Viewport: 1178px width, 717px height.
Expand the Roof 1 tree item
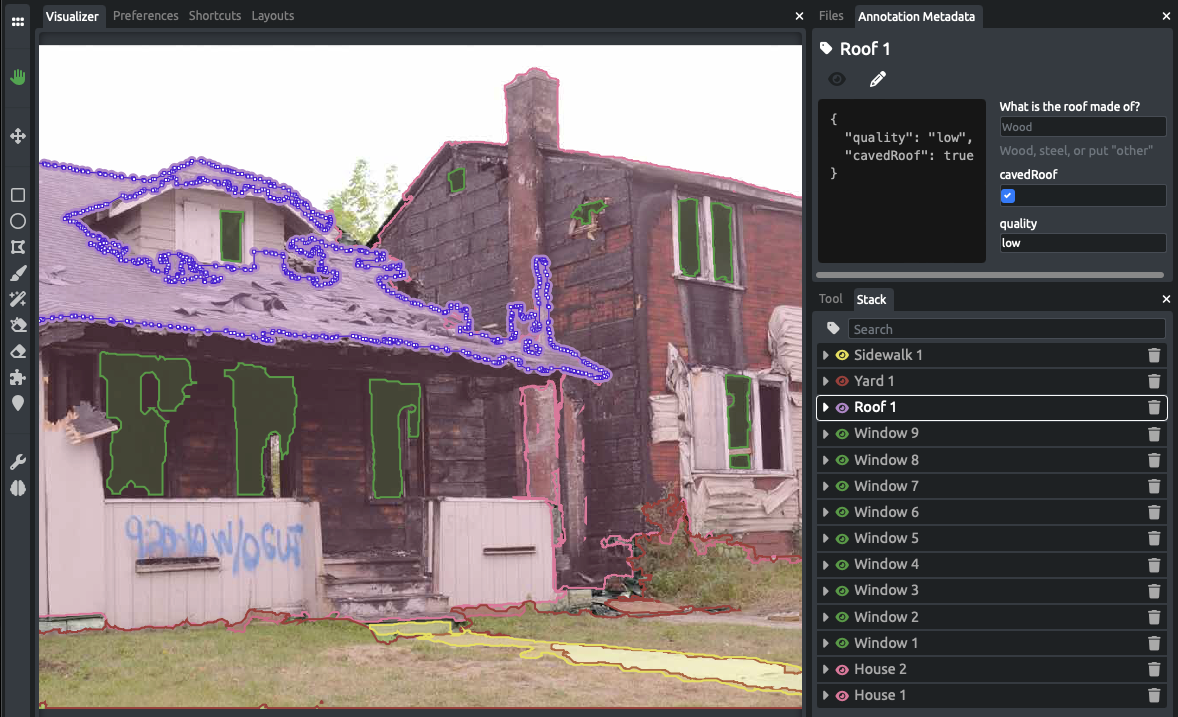coord(825,407)
